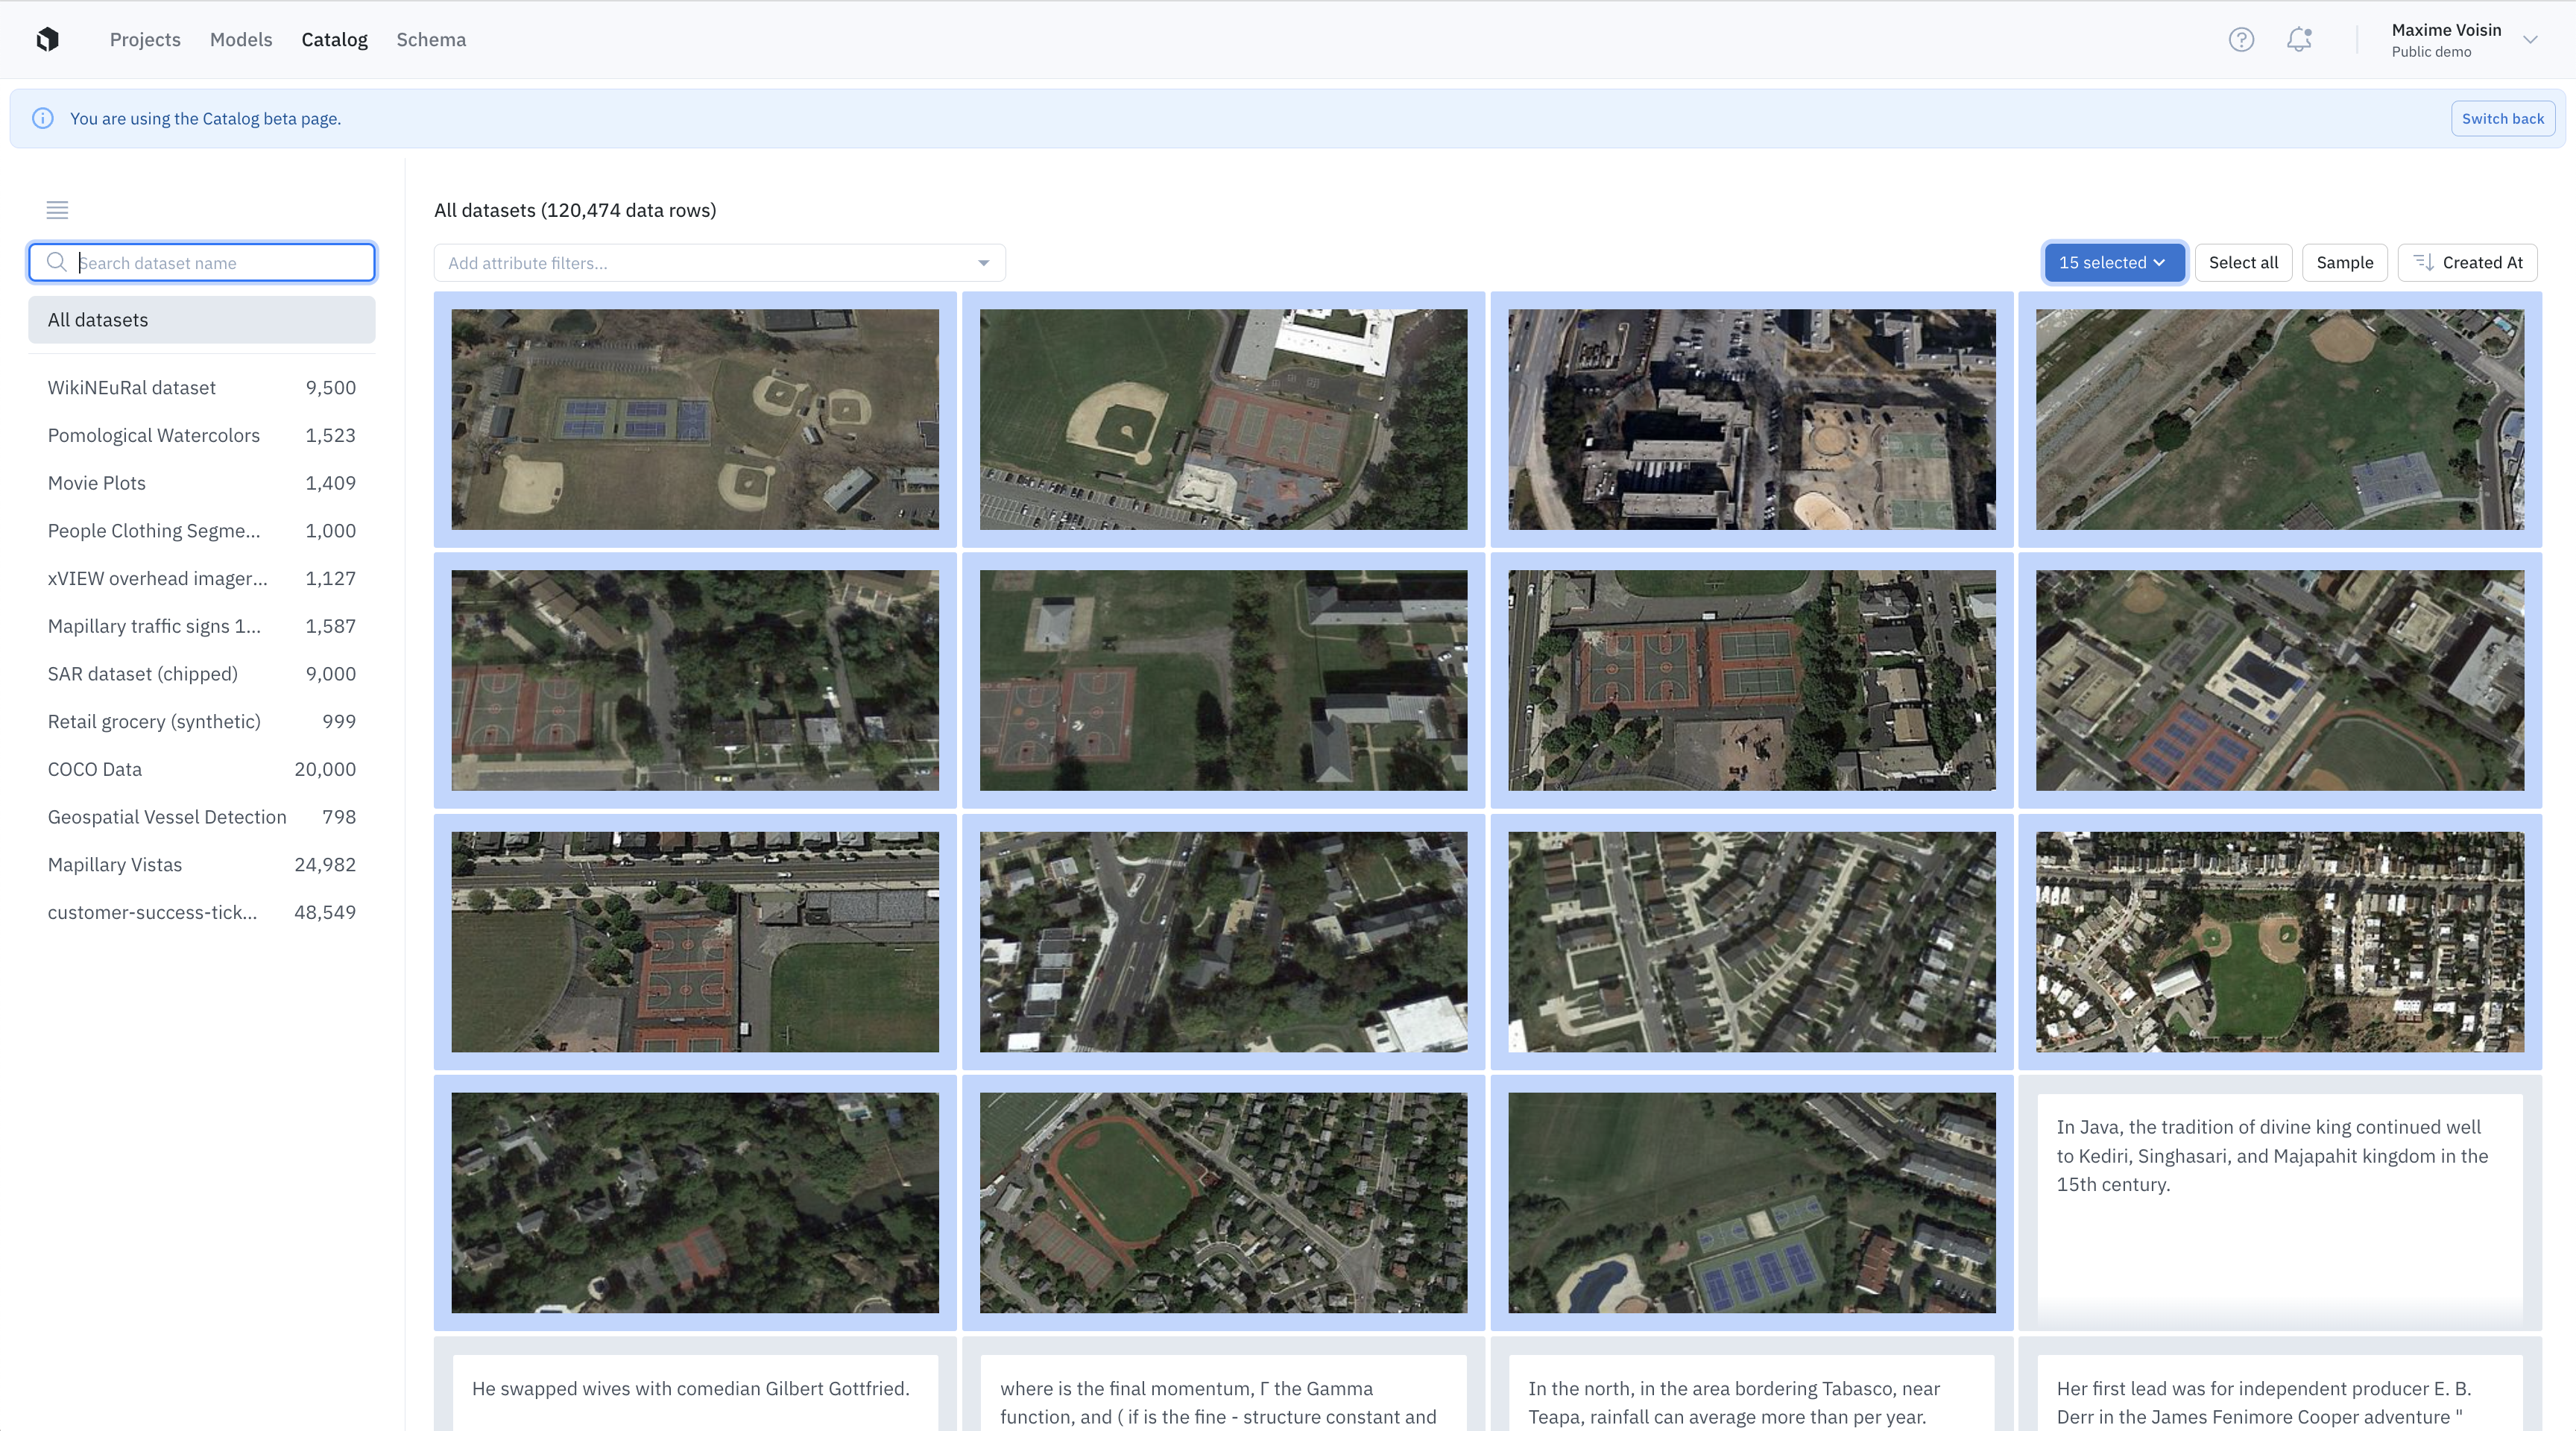Click the aerial thumbnail with white-roofed school building
Screen dimensions: 2576x1431
(x=1223, y=419)
